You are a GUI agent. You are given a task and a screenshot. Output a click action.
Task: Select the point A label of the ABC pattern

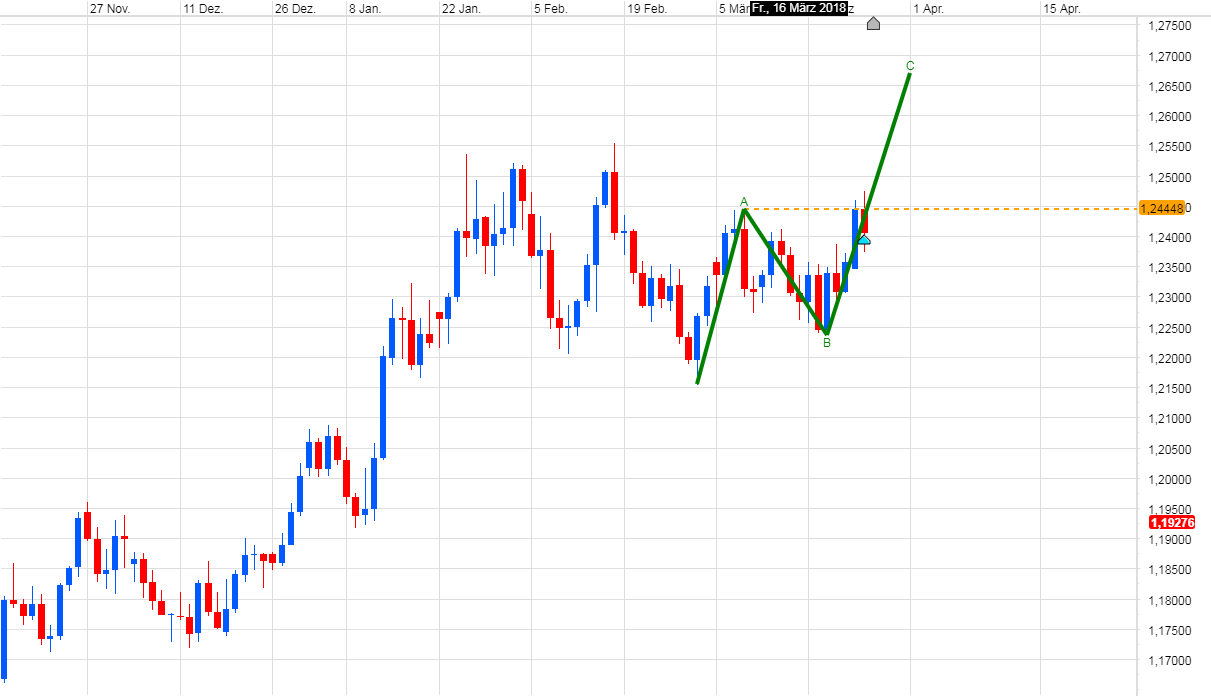(x=744, y=203)
